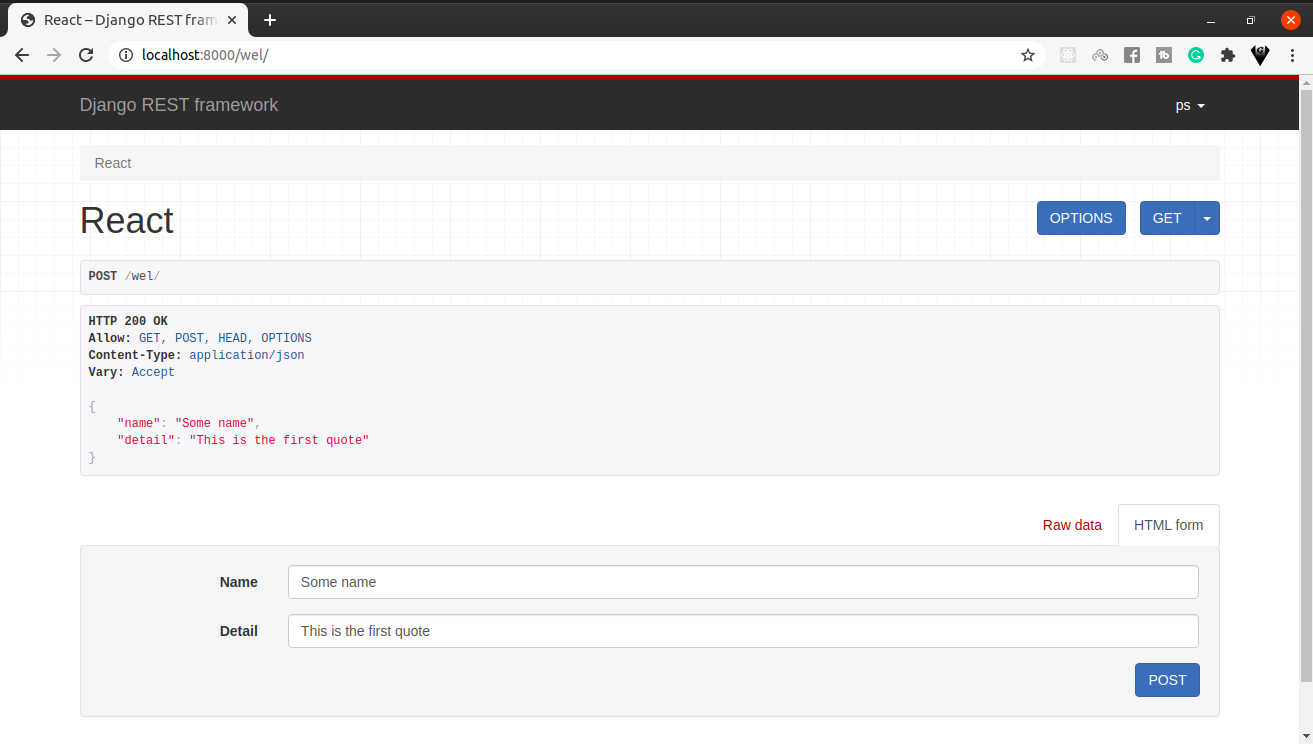
Task: Click the address bar URL localhost:8000/wel/
Action: (205, 55)
